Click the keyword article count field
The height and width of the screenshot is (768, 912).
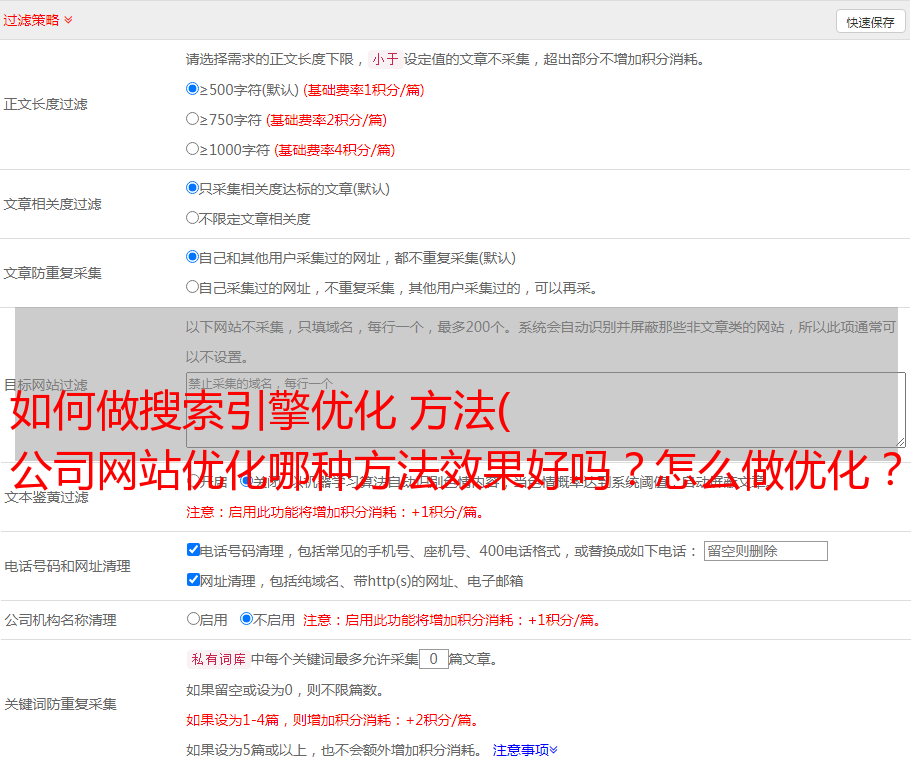pyautogui.click(x=433, y=659)
